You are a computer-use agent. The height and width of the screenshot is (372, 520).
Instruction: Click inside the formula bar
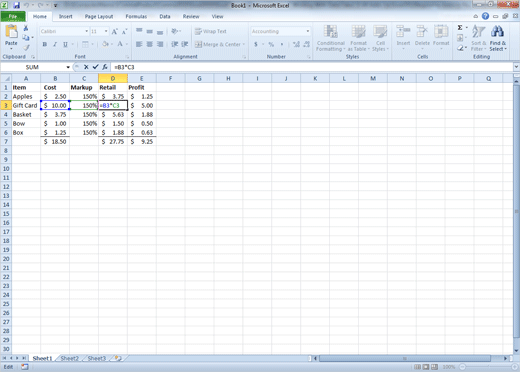pos(312,67)
